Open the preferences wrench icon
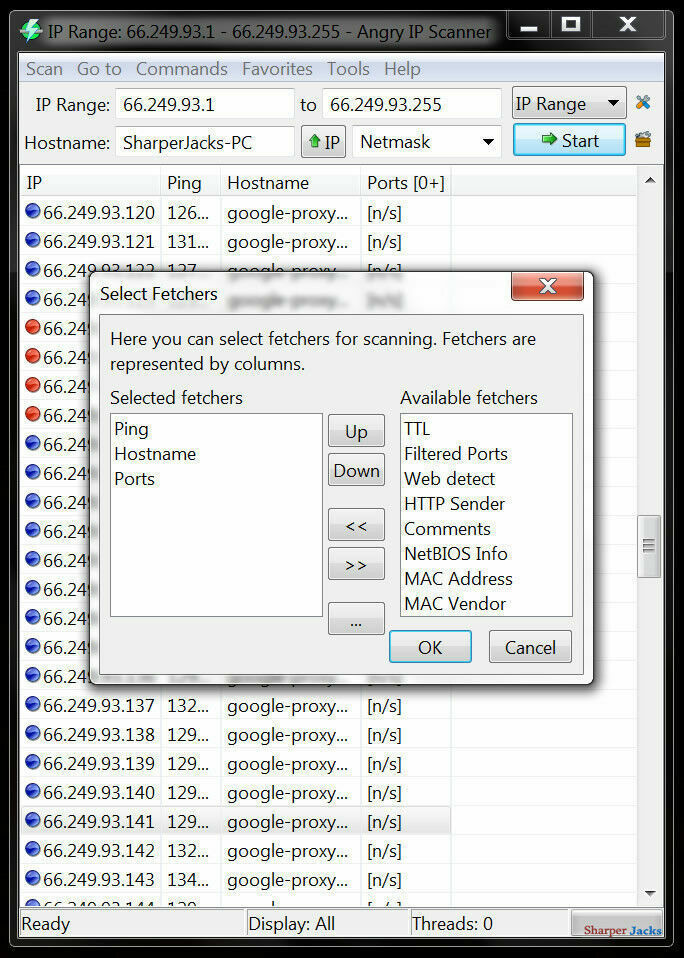 tap(642, 103)
